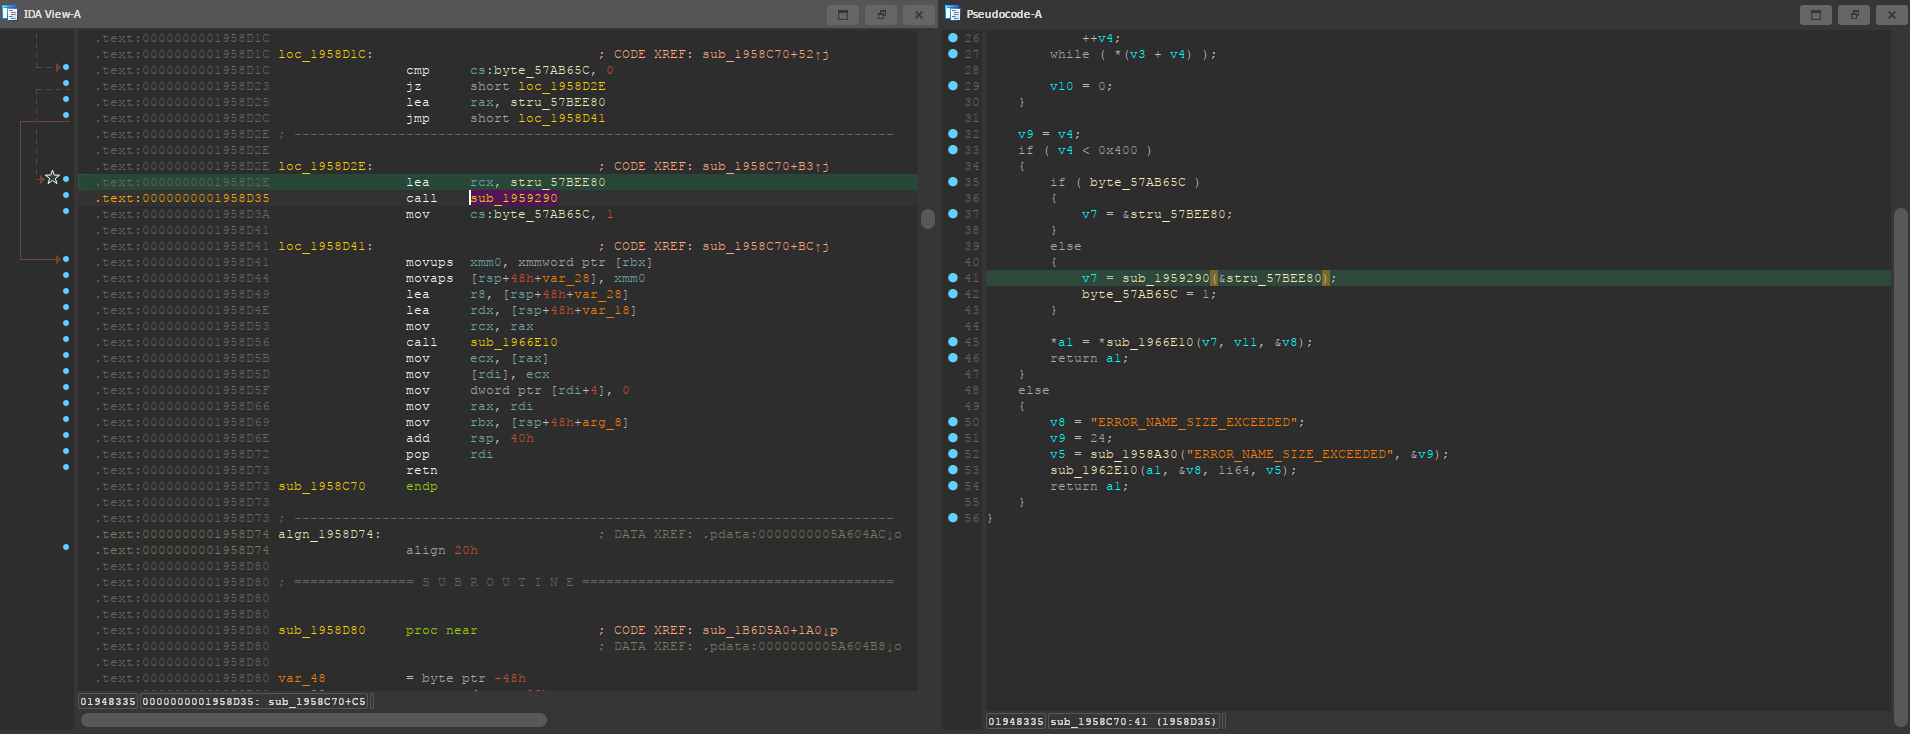1910x734 pixels.
Task: Float the Pseudocode-A pane with restore button
Action: tap(1854, 14)
